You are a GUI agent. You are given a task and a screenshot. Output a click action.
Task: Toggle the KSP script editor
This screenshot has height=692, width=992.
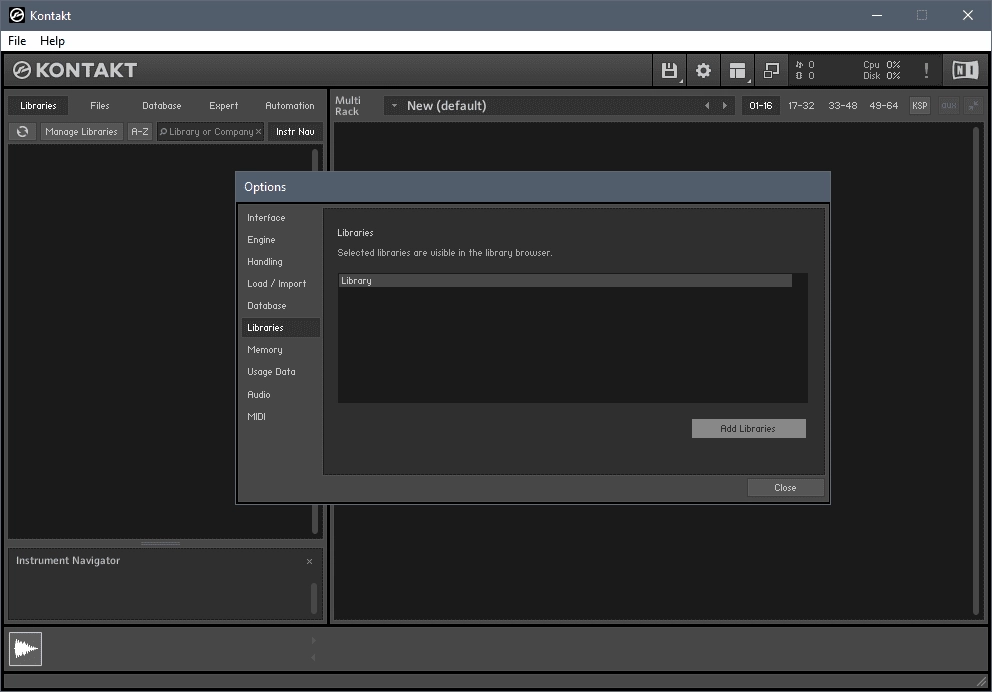pyautogui.click(x=919, y=106)
